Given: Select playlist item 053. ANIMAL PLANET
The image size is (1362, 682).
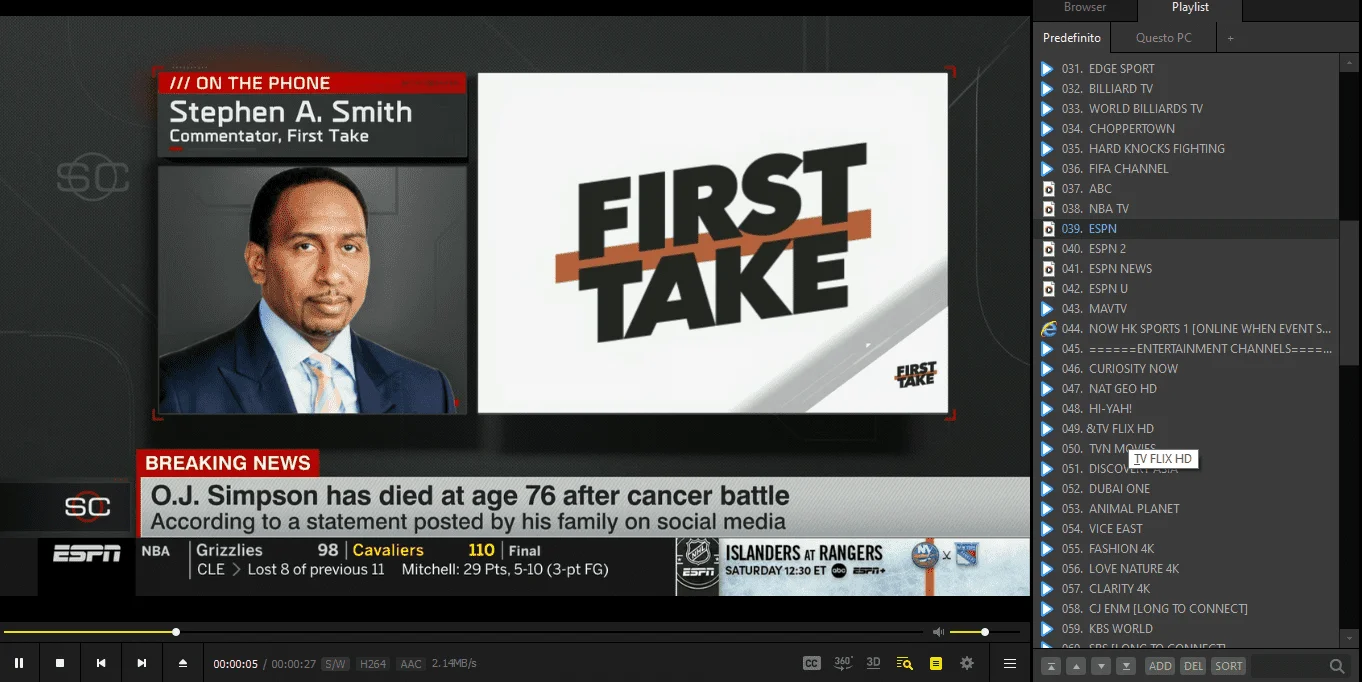Looking at the screenshot, I should click(1187, 509).
